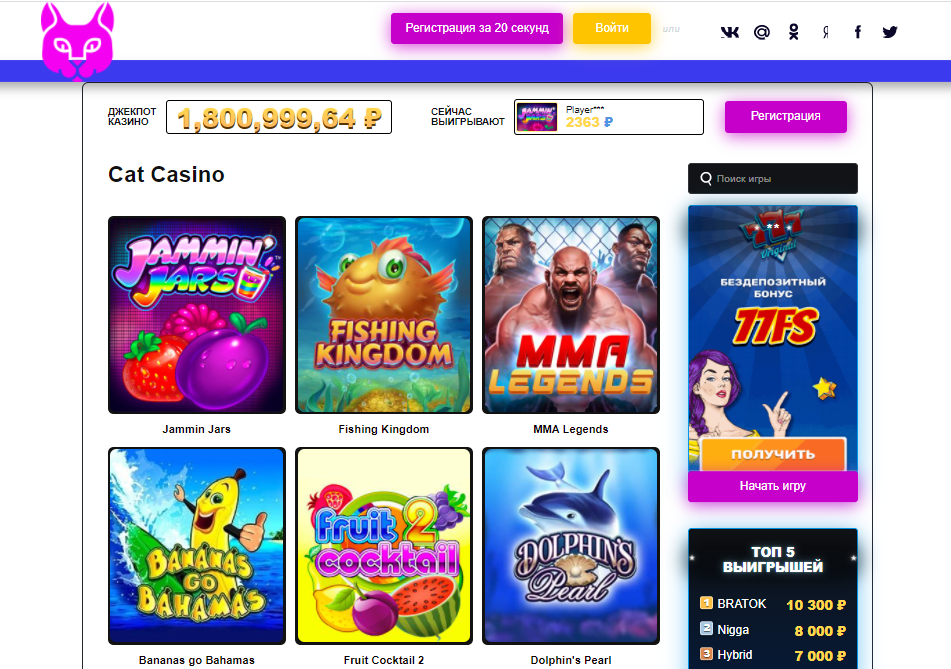Viewport: 951px width, 669px height.
Task: Log in with the Mail.ru @ icon
Action: (x=762, y=32)
